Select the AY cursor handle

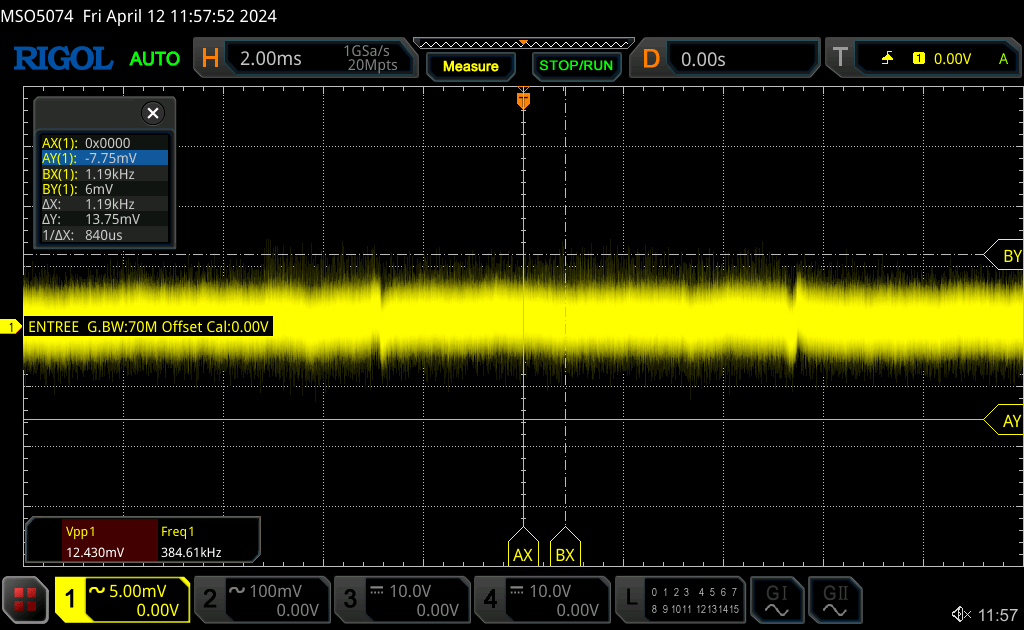tap(1004, 421)
